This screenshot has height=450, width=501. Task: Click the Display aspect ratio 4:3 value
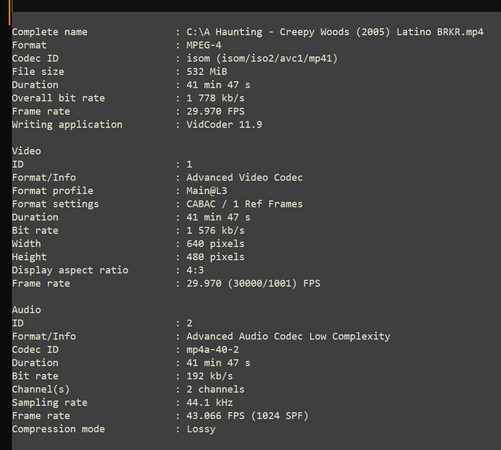(x=195, y=270)
